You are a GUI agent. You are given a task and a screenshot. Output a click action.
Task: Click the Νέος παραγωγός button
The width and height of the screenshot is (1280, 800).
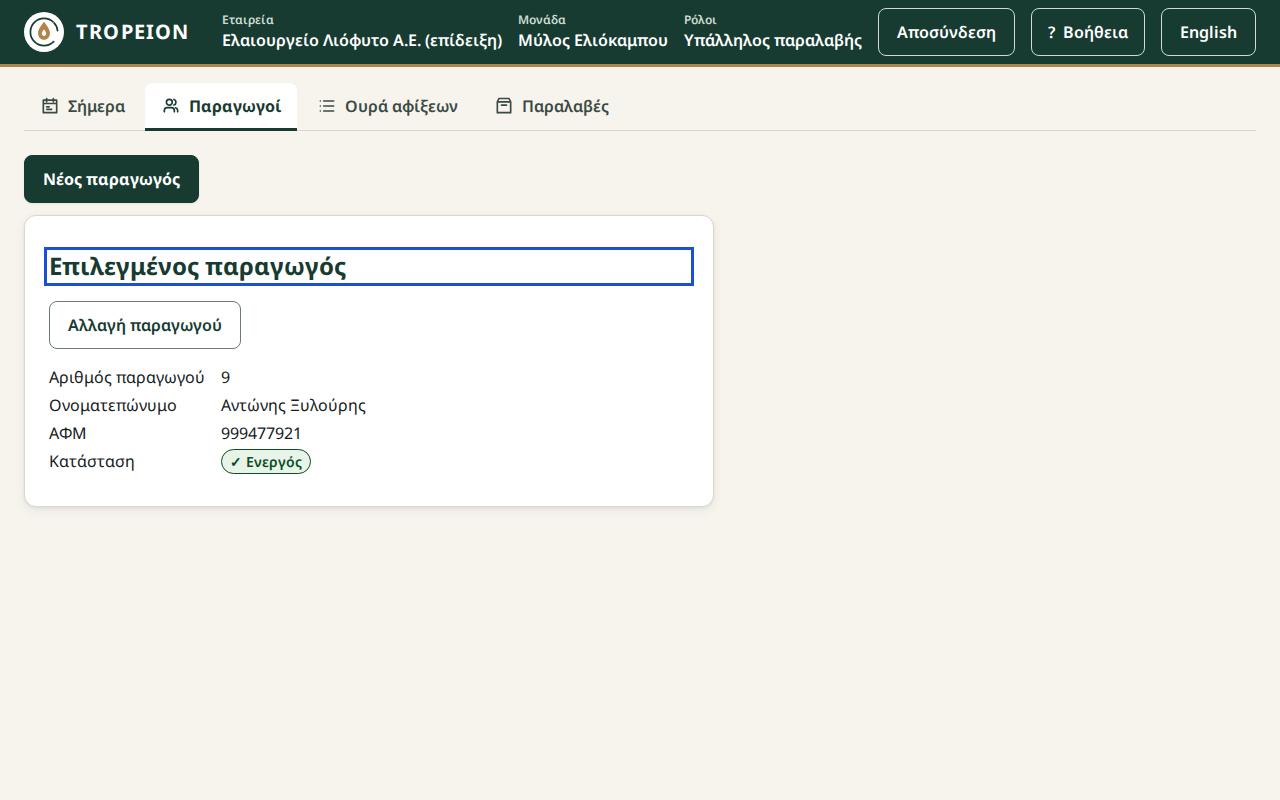point(111,179)
